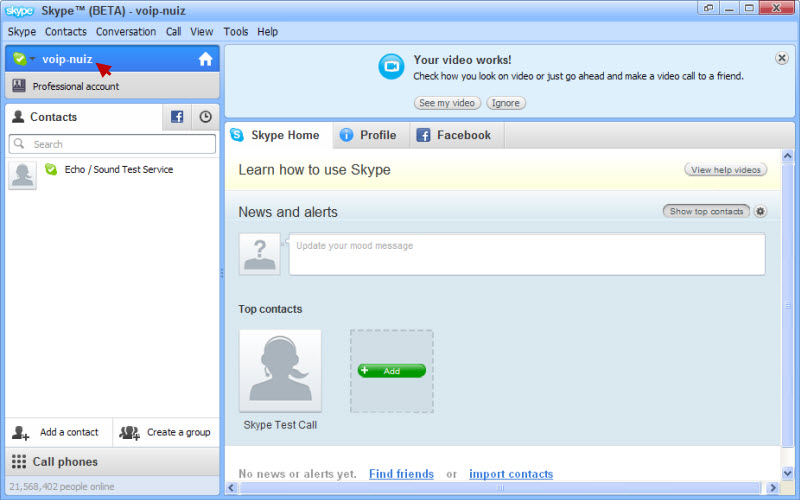The width and height of the screenshot is (800, 500).
Task: Click the profile picture placeholder with question mark
Action: coord(260,254)
